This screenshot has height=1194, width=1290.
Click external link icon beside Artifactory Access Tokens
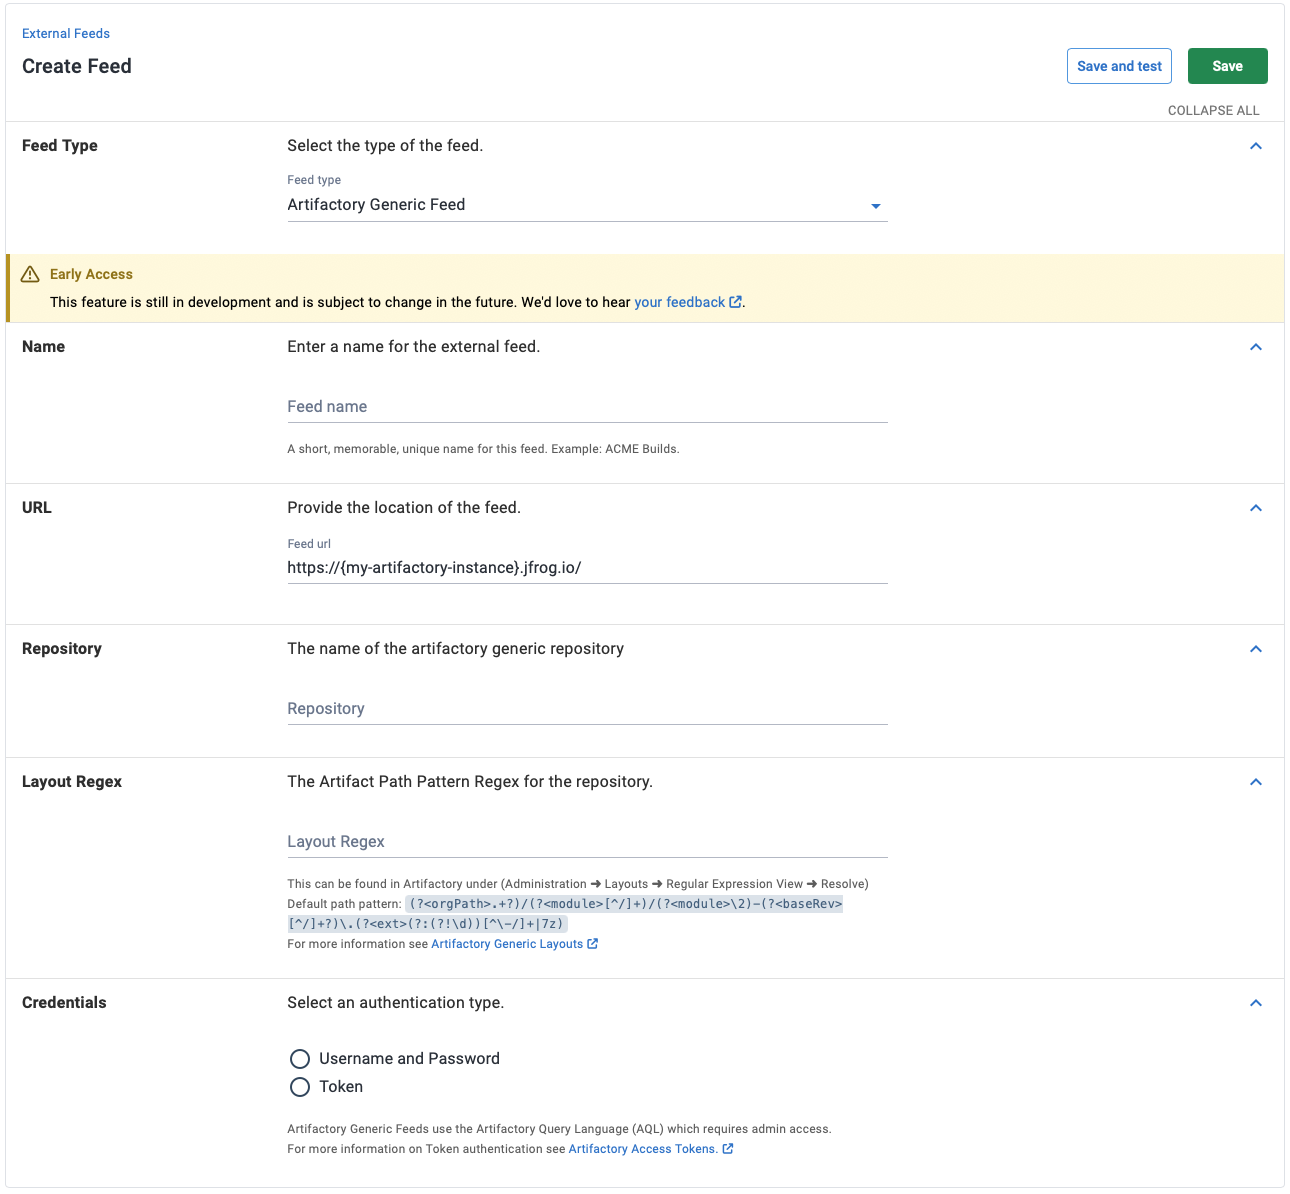(728, 1149)
